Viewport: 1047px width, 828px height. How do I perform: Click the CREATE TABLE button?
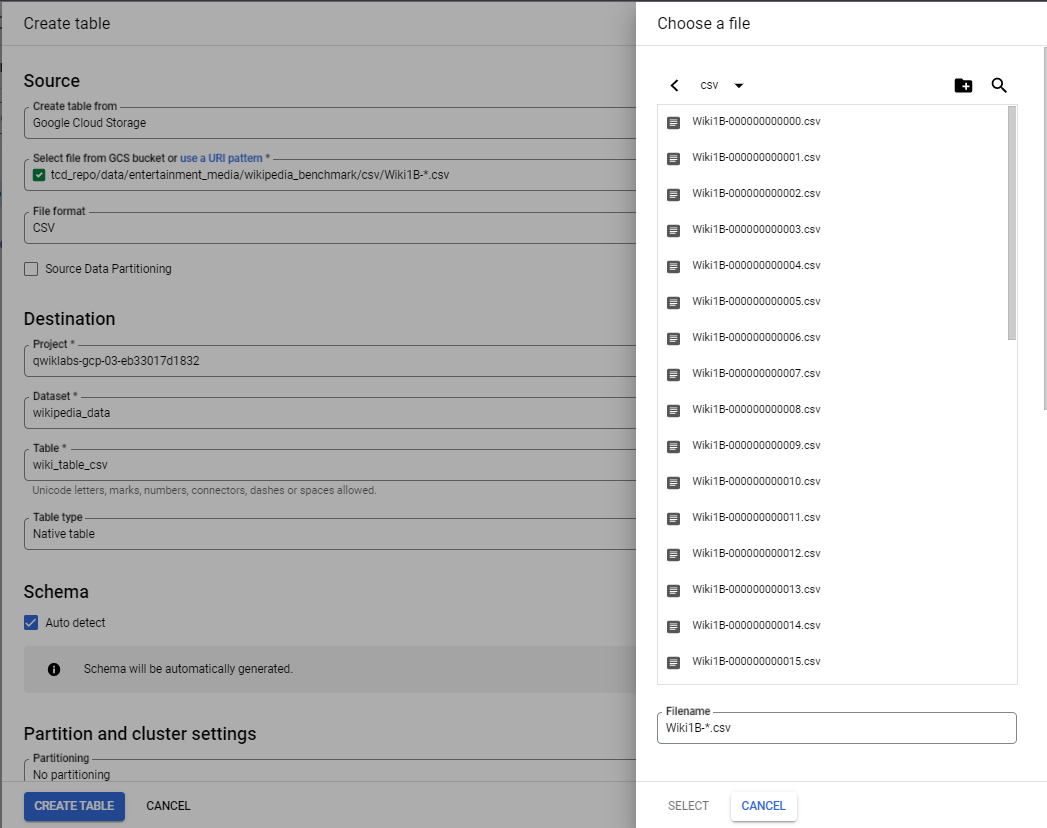74,806
